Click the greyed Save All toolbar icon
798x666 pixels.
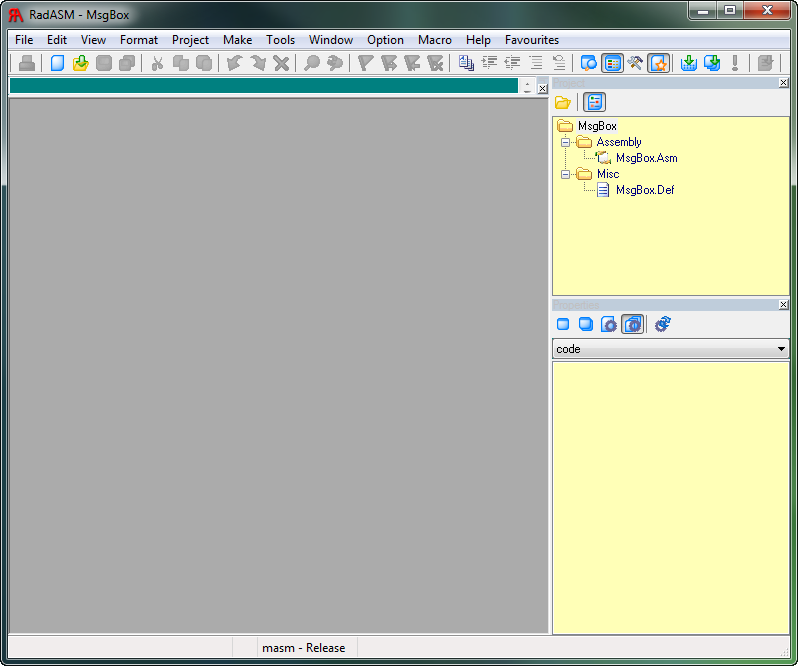[127, 64]
